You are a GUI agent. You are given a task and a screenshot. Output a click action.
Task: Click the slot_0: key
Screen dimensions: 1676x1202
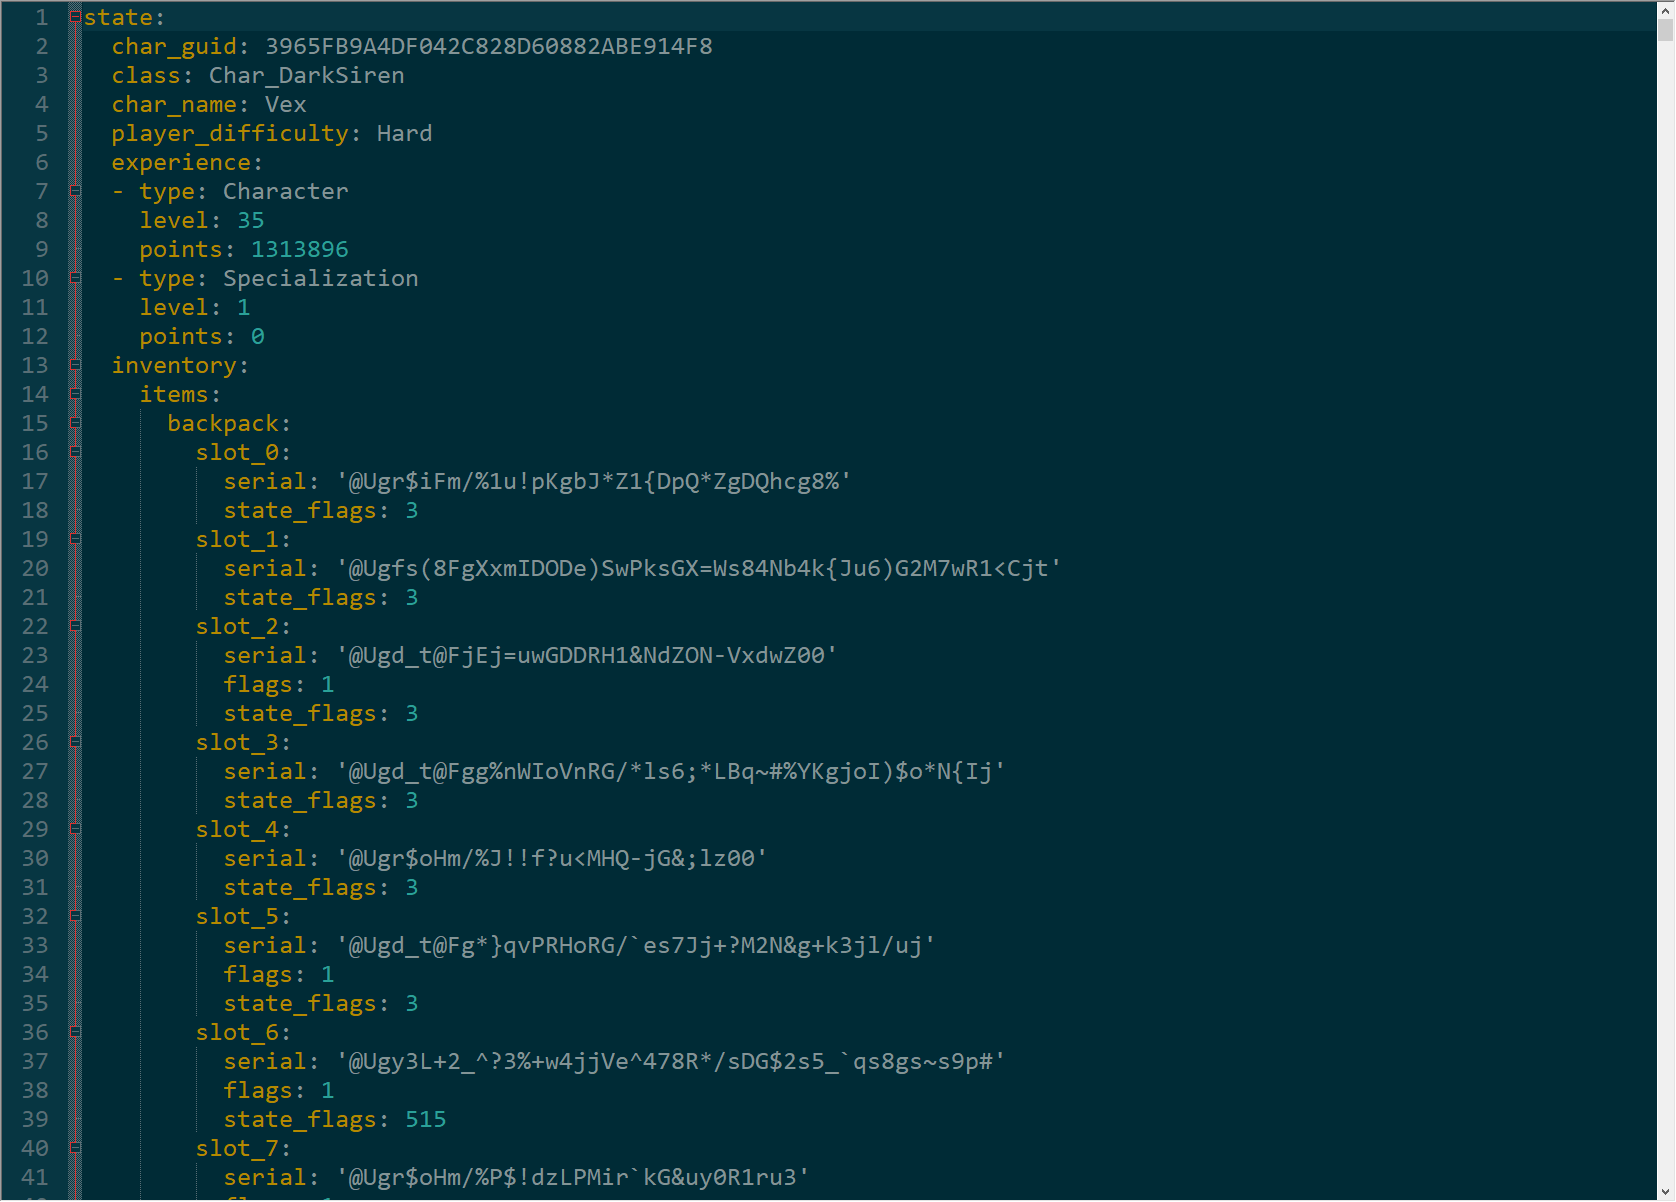[243, 452]
